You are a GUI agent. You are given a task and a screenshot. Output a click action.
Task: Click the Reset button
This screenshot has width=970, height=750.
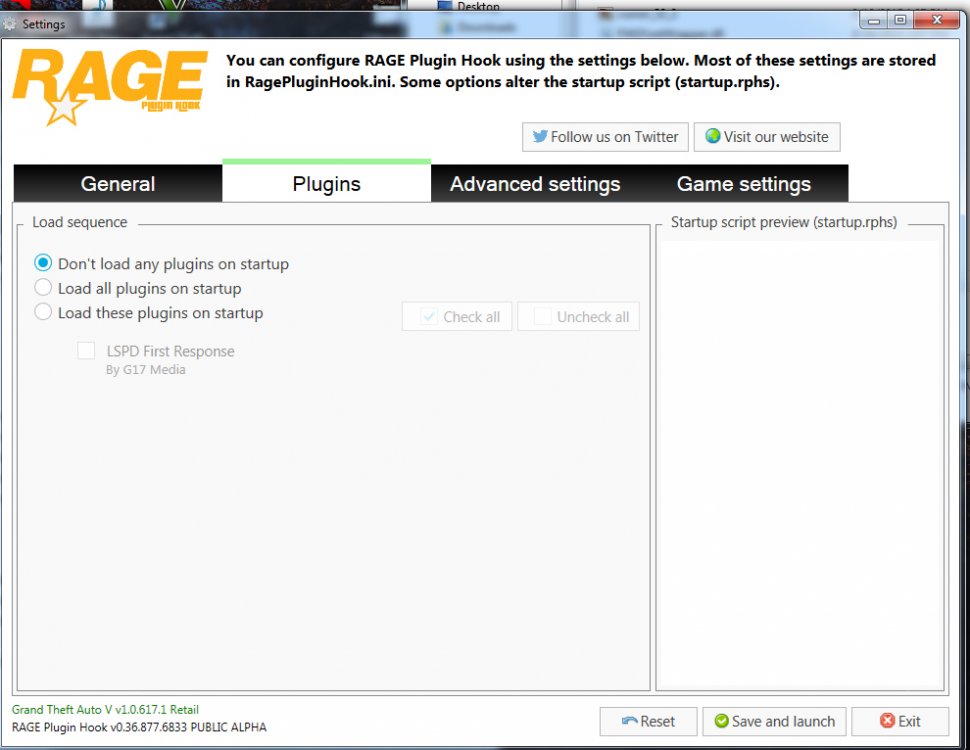(648, 722)
